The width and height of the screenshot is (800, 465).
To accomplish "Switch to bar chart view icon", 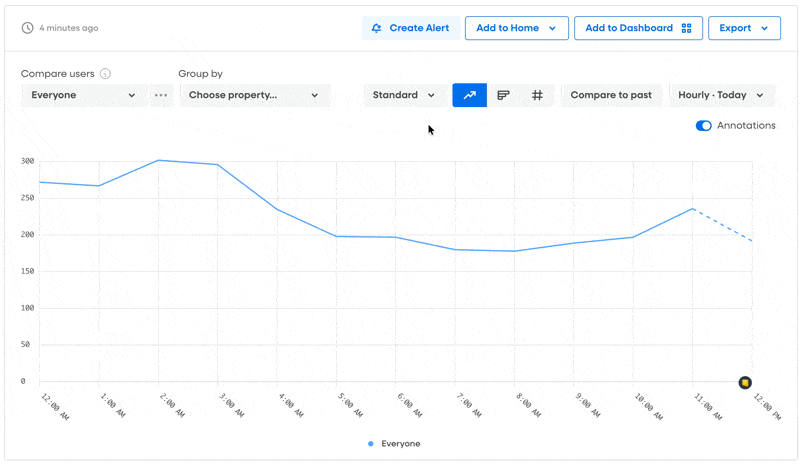I will [504, 95].
